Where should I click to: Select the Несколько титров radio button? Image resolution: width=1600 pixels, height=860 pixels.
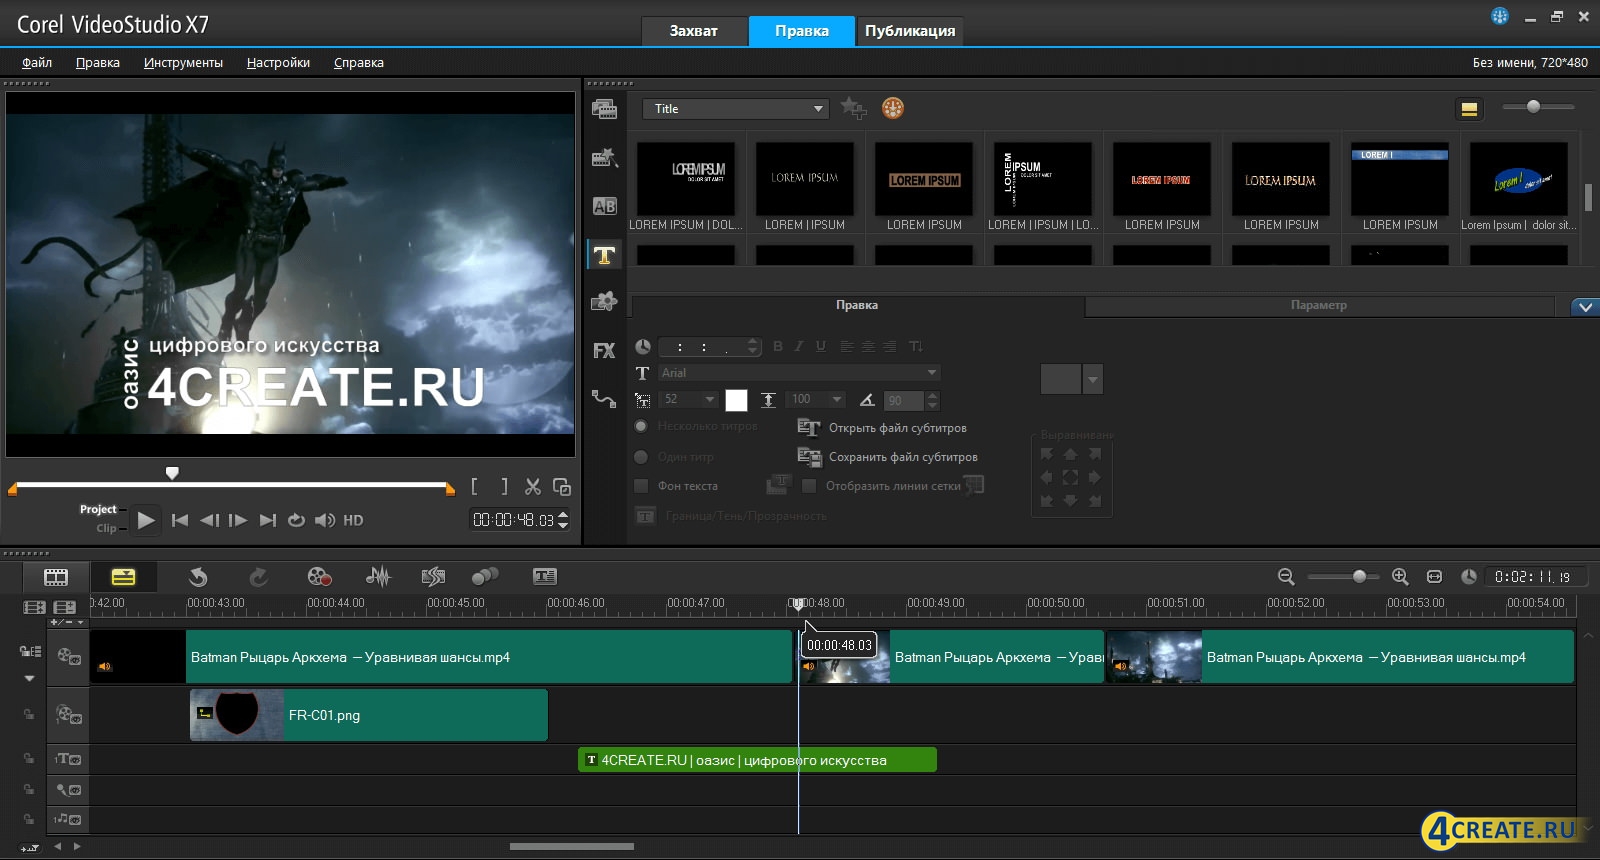click(641, 427)
